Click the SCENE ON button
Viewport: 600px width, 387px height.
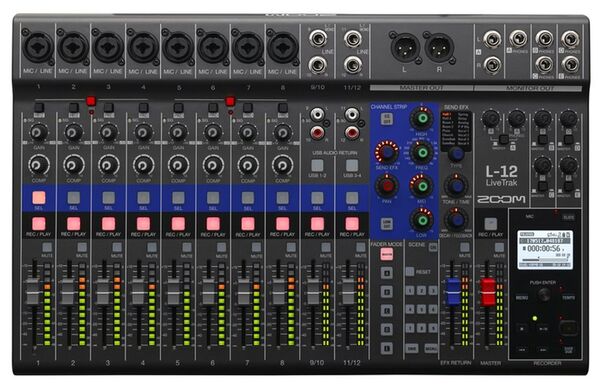tap(433, 247)
